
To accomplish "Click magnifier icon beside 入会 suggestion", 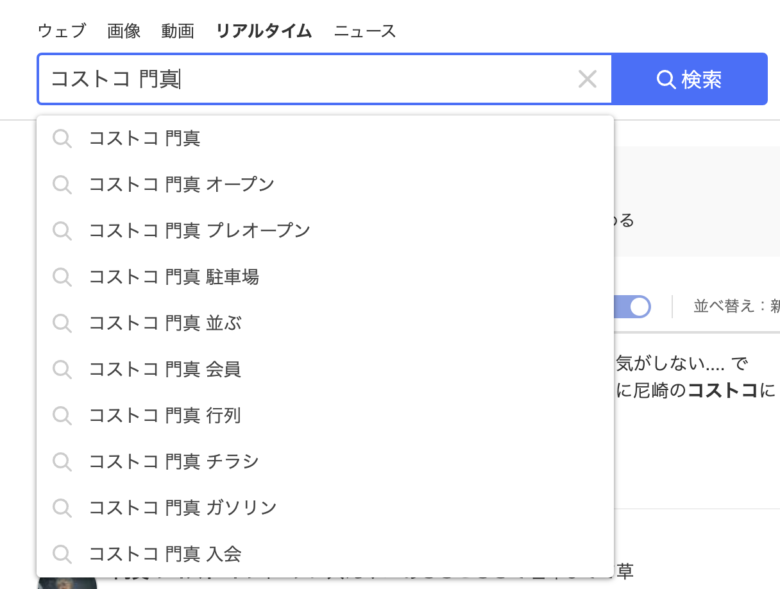I will 62,554.
